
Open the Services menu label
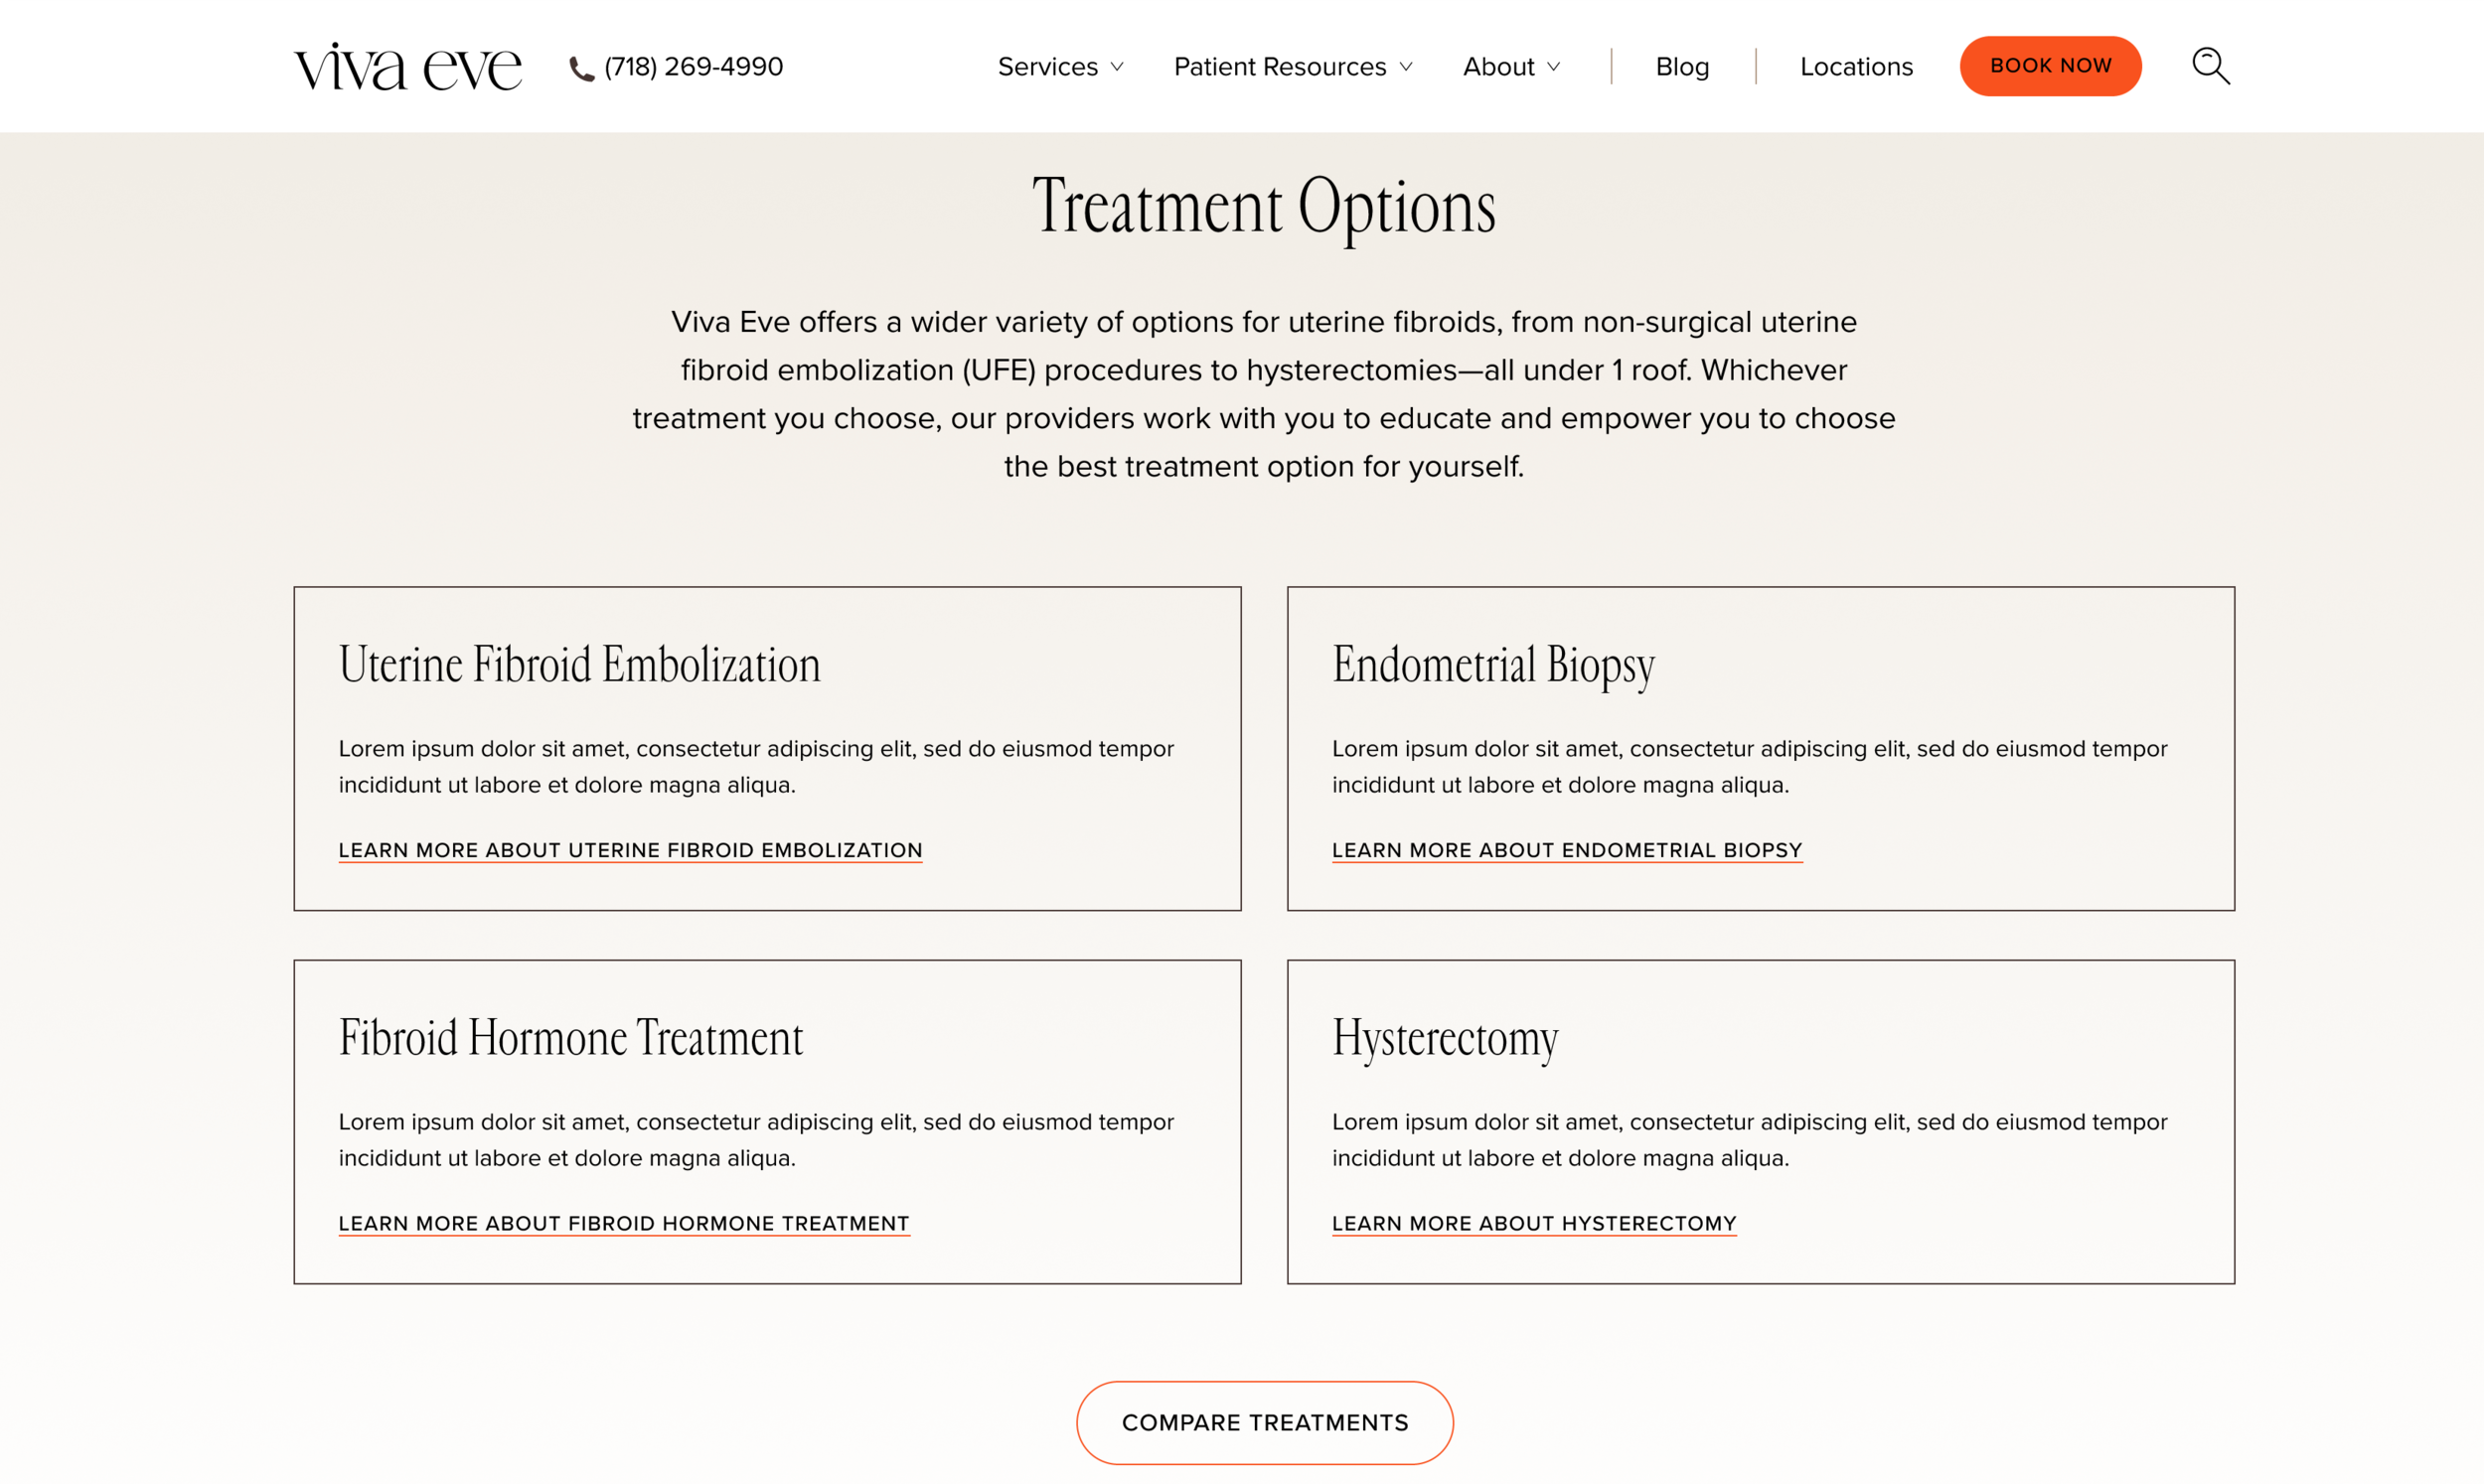pos(1047,67)
